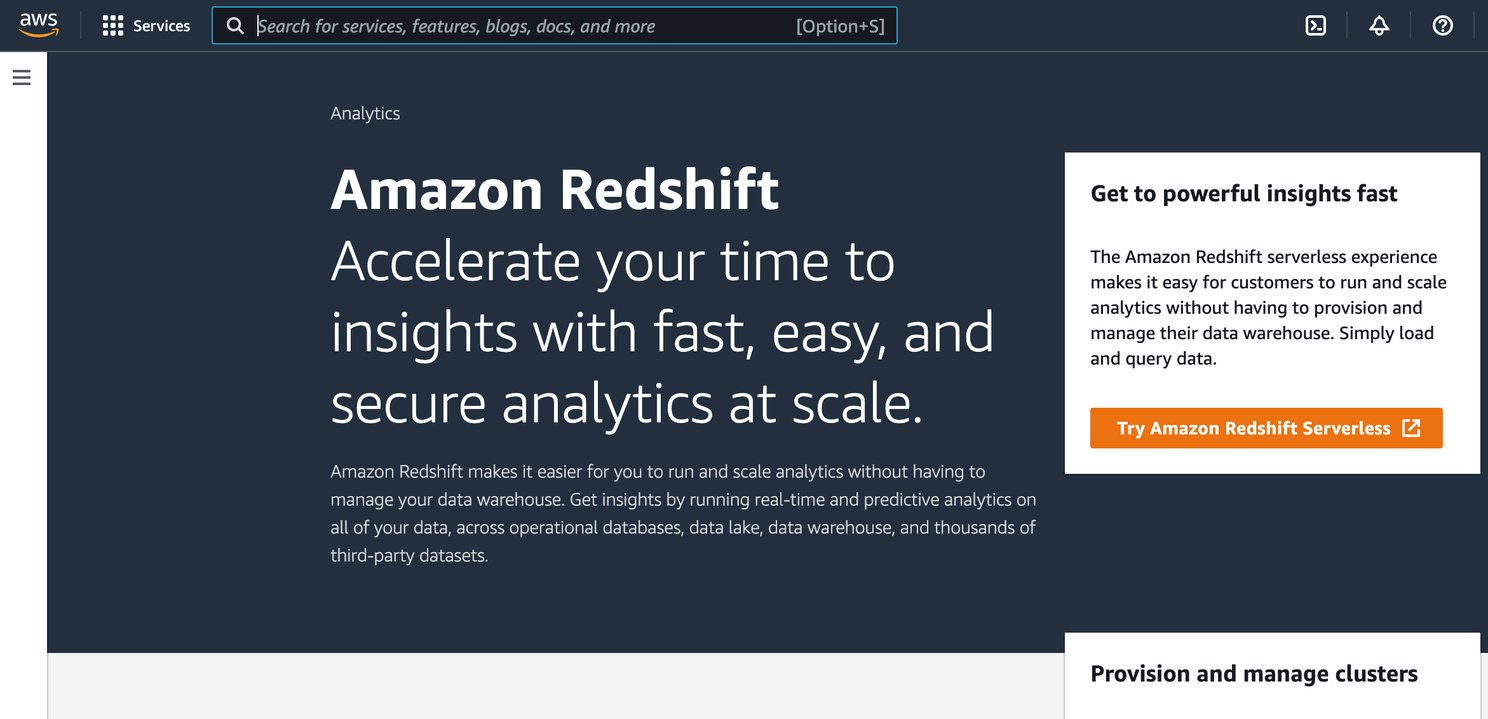Toggle the Redshift left navigation sidebar open
1488x719 pixels.
point(21,76)
